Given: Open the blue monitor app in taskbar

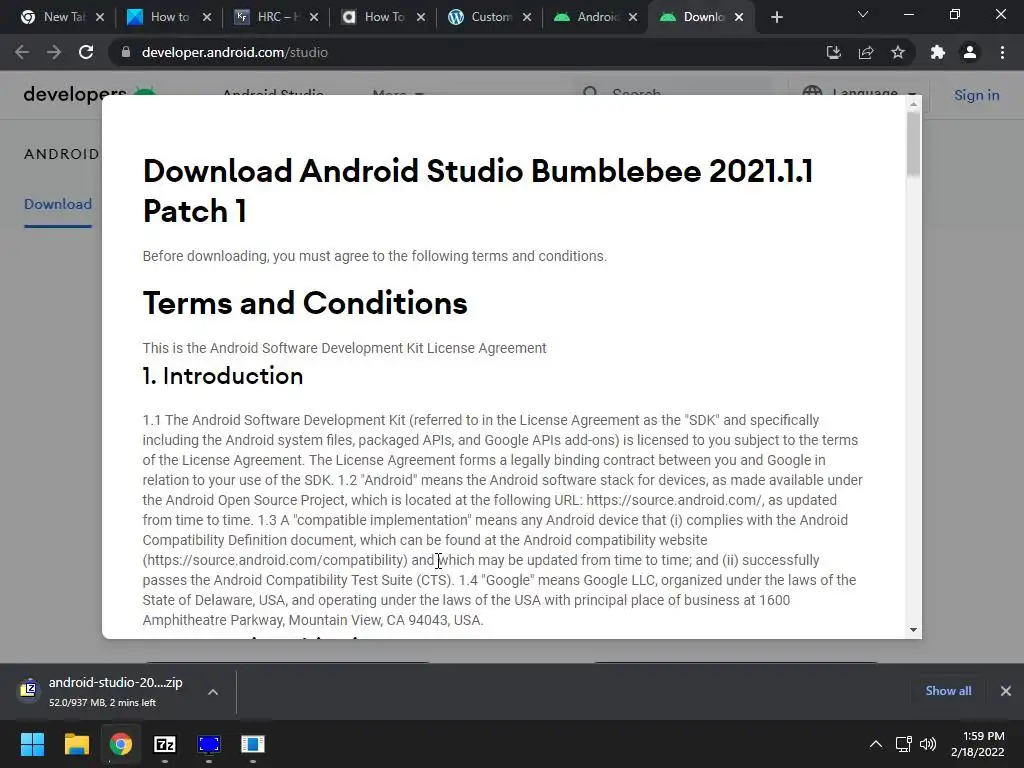Looking at the screenshot, I should [x=209, y=744].
